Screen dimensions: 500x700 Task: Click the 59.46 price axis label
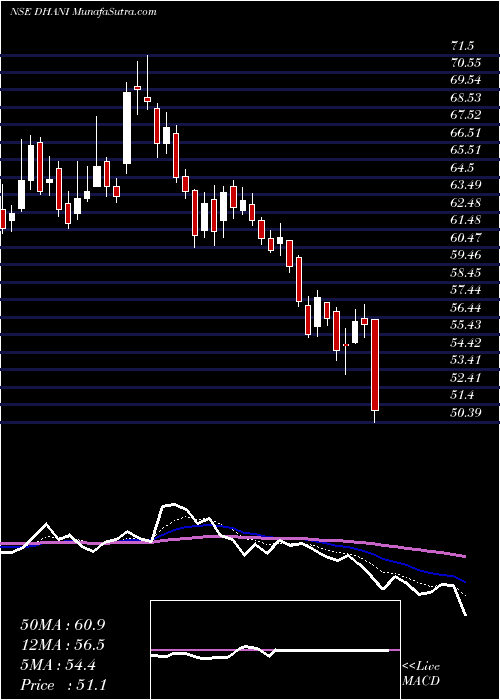tap(466, 255)
